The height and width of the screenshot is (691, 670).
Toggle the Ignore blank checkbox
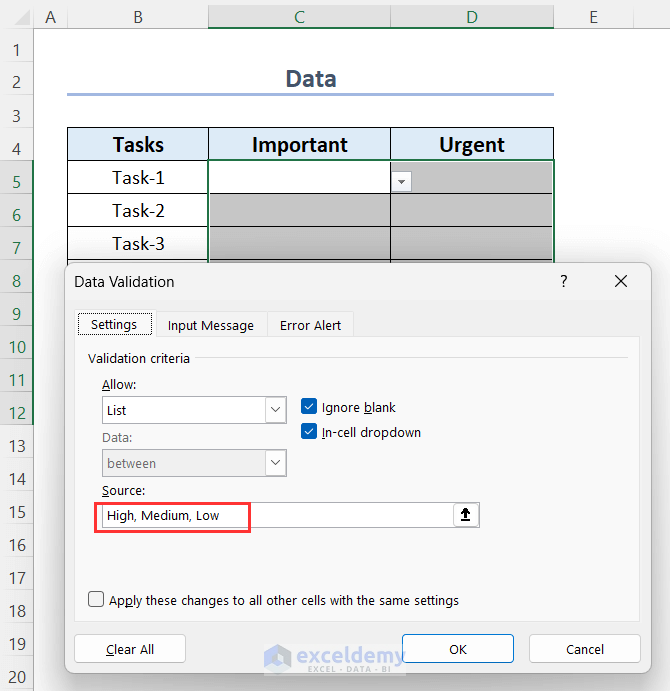309,407
